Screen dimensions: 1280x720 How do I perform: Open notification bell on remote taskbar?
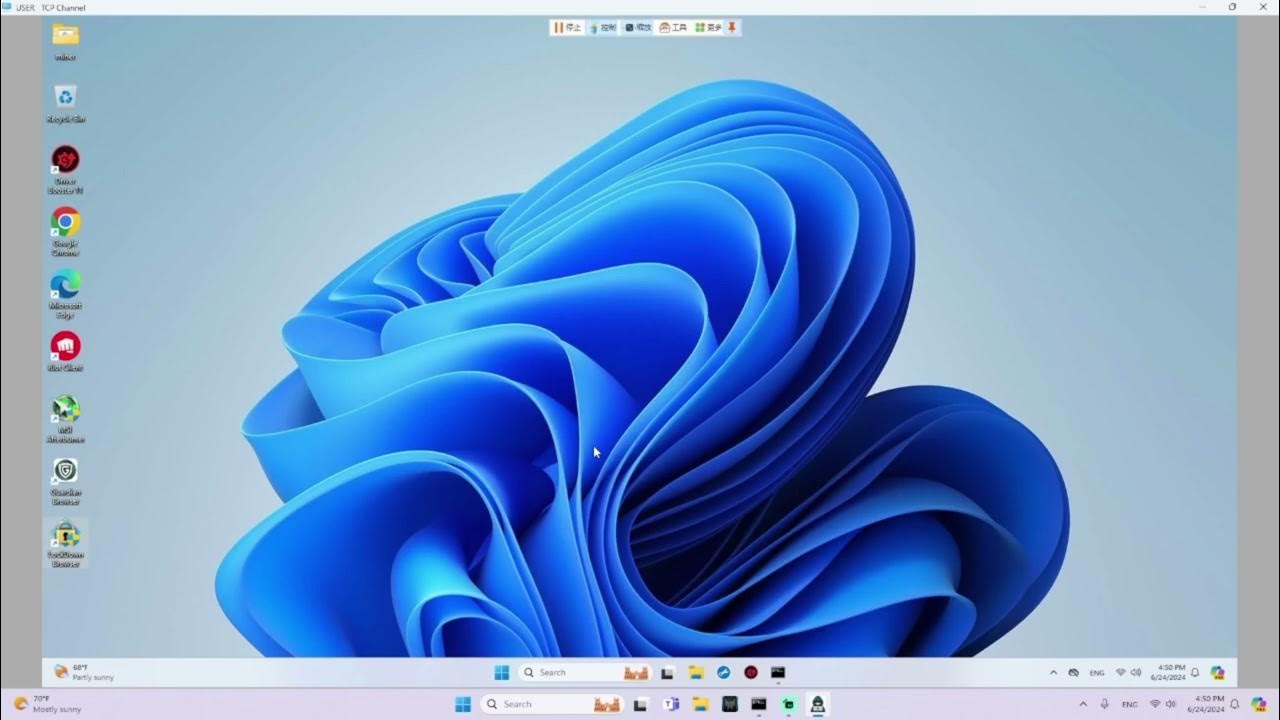coord(1195,673)
